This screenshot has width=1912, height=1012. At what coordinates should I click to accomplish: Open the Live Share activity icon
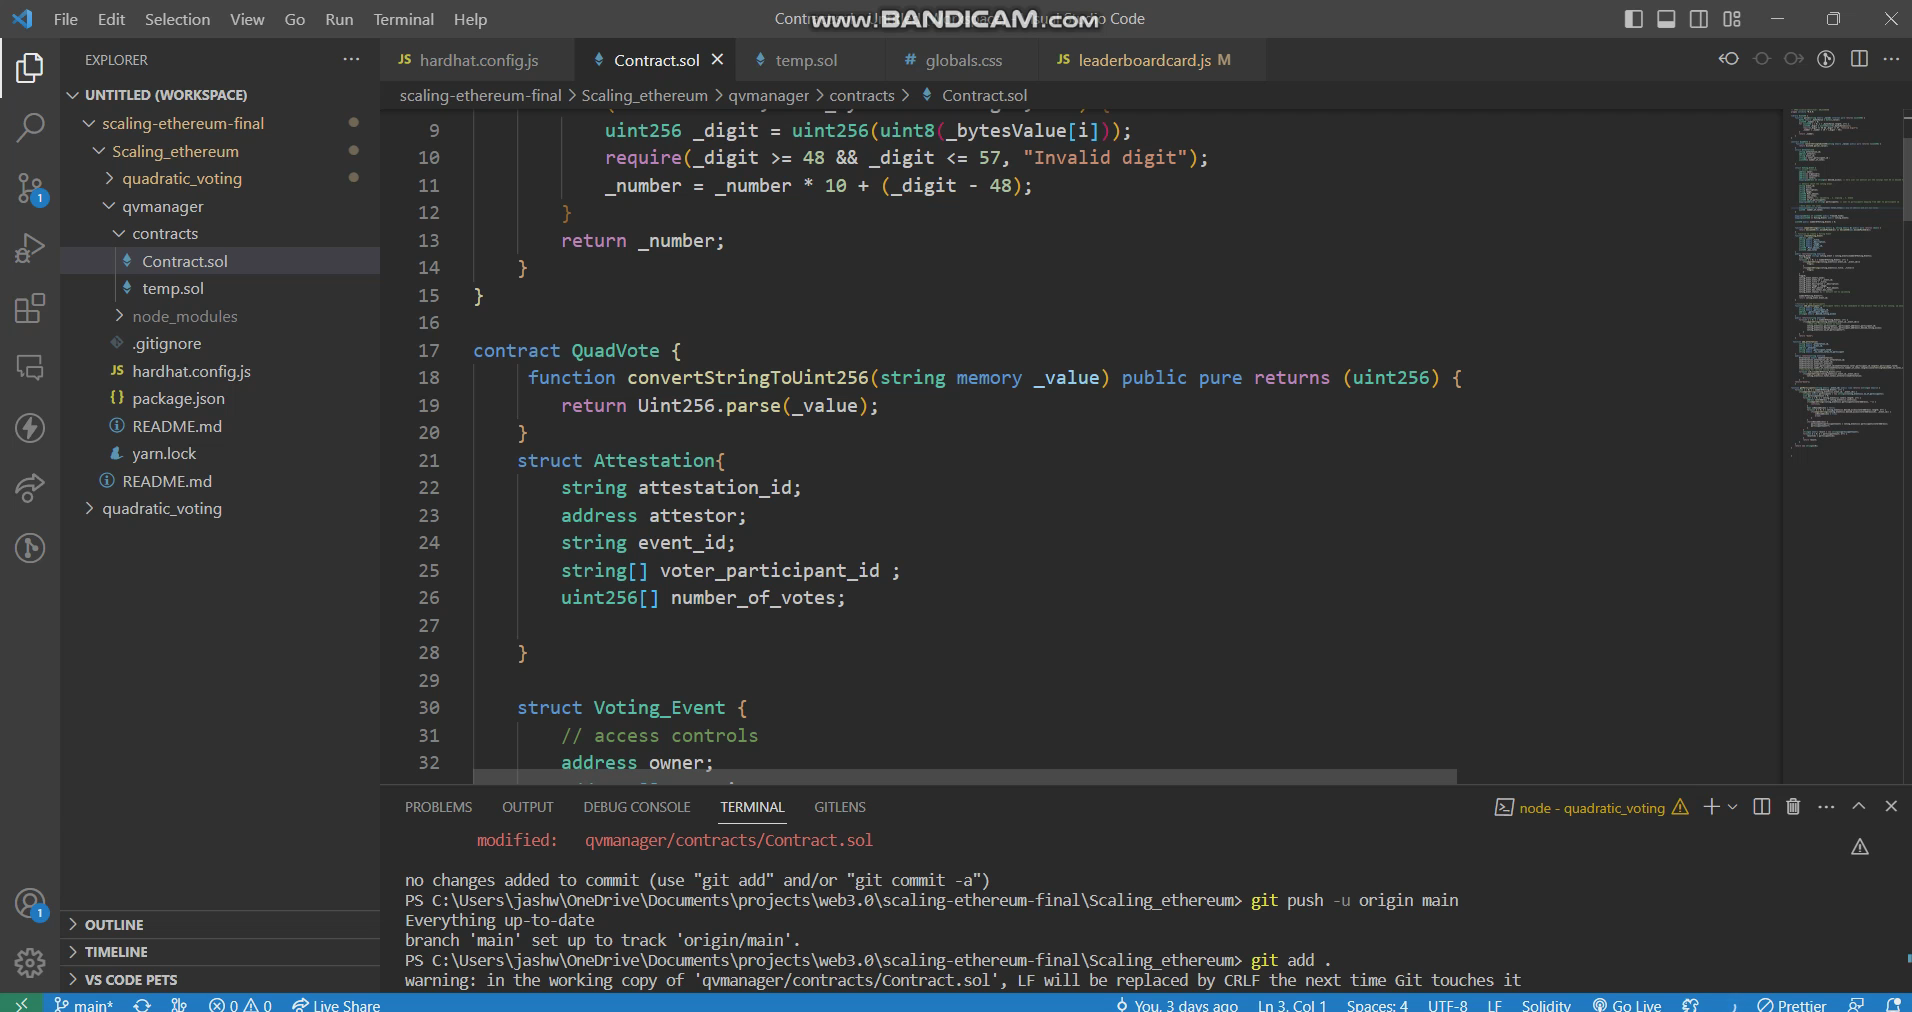pyautogui.click(x=30, y=487)
